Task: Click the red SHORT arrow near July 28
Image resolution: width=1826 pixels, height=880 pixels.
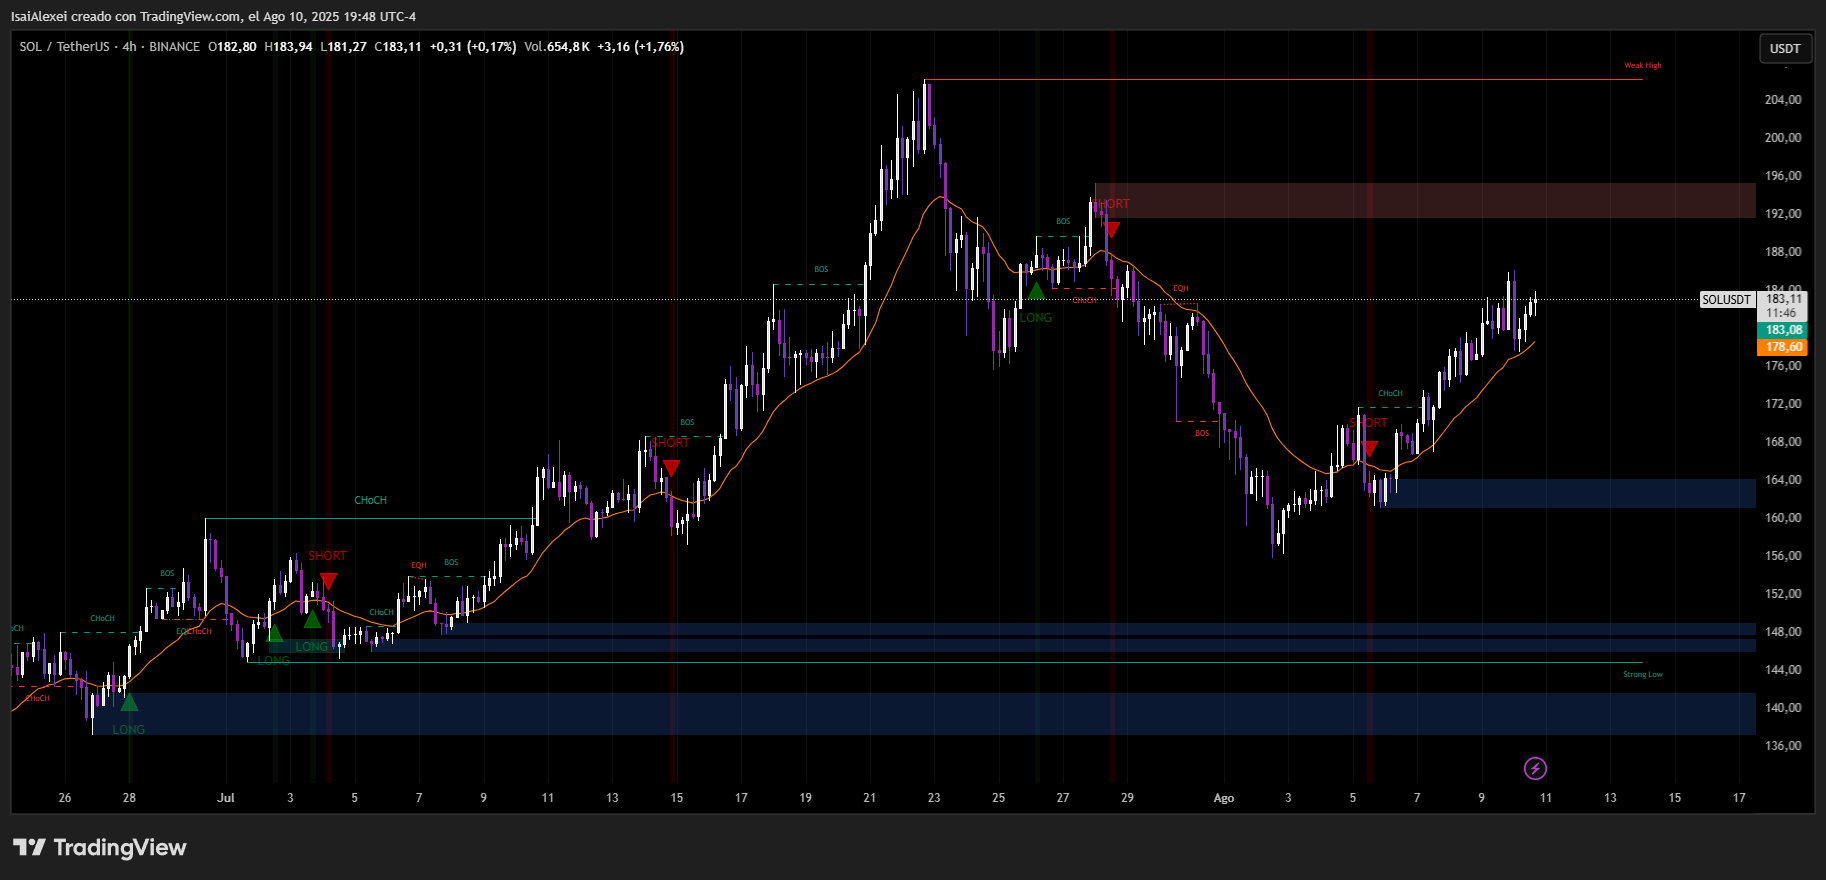Action: 1111,229
